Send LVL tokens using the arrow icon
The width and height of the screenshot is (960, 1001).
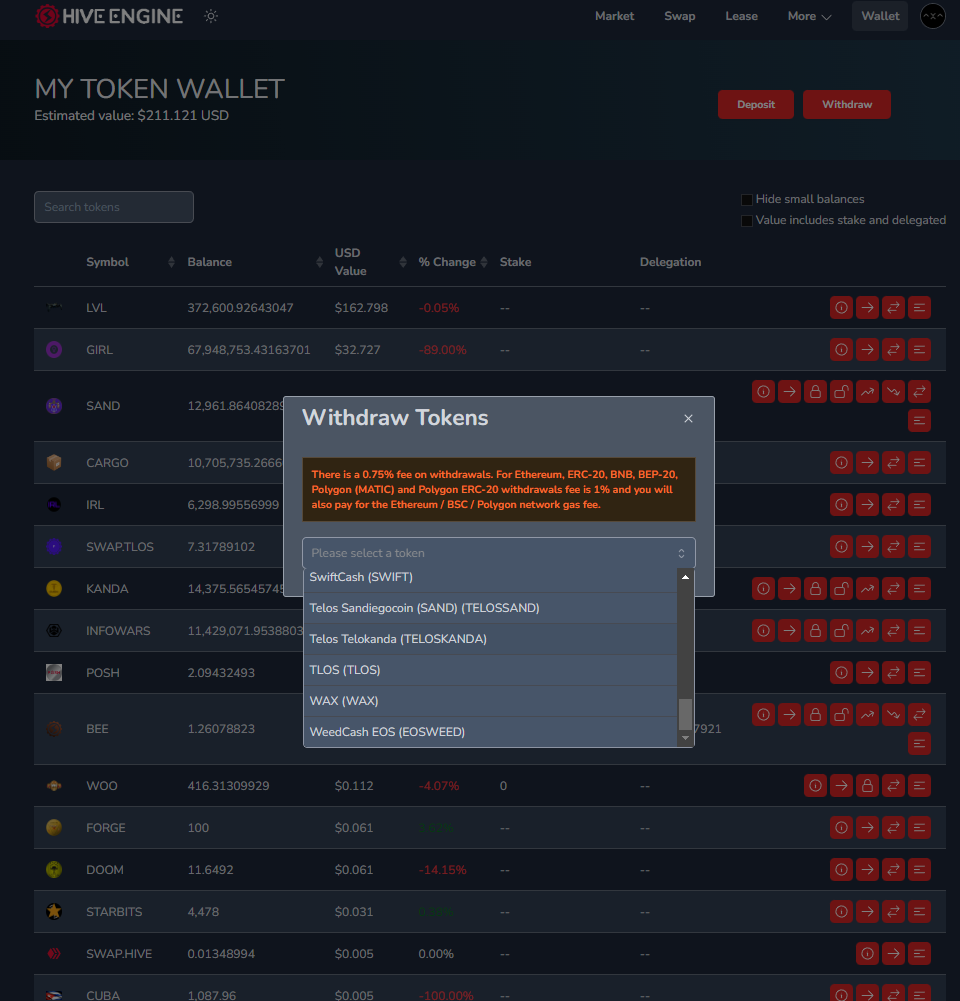point(867,308)
